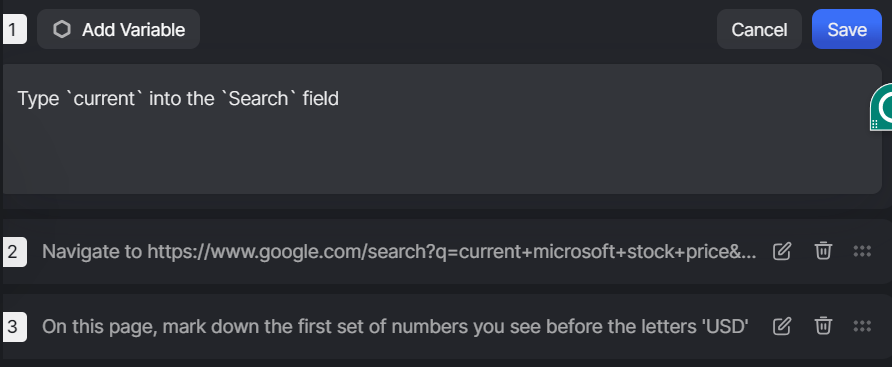Cancel editing the current step

pyautogui.click(x=759, y=29)
